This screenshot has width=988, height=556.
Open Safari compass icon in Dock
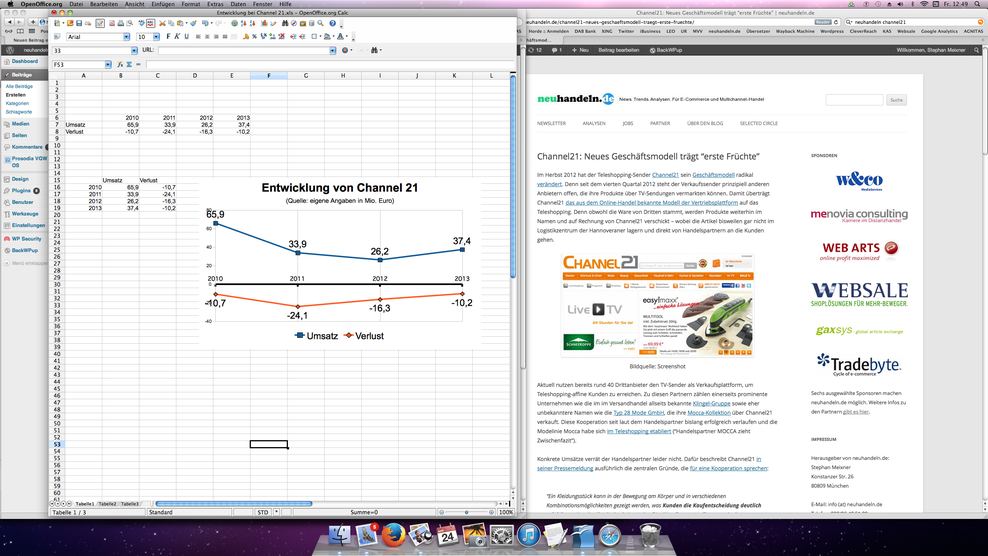click(609, 535)
